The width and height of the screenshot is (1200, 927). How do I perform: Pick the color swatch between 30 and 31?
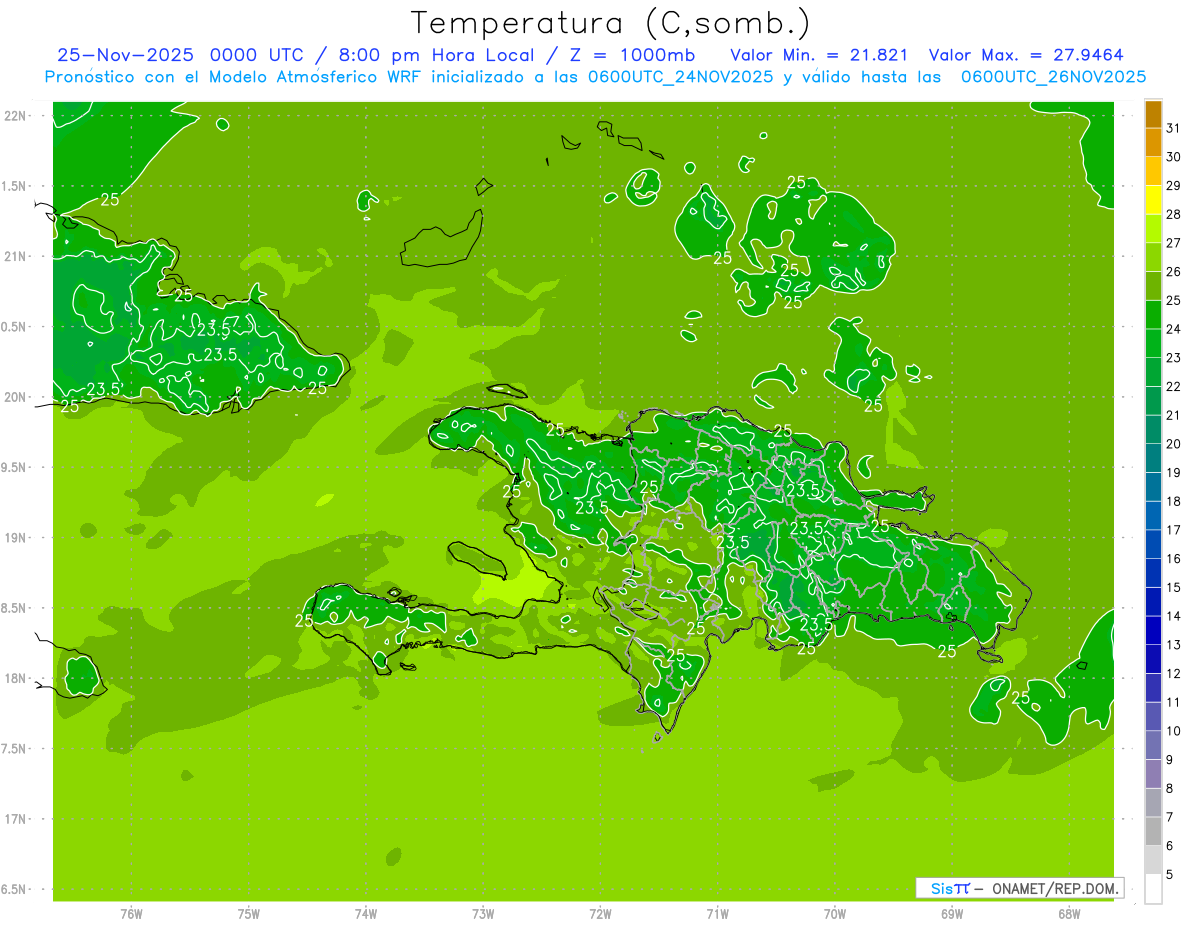coord(1153,143)
